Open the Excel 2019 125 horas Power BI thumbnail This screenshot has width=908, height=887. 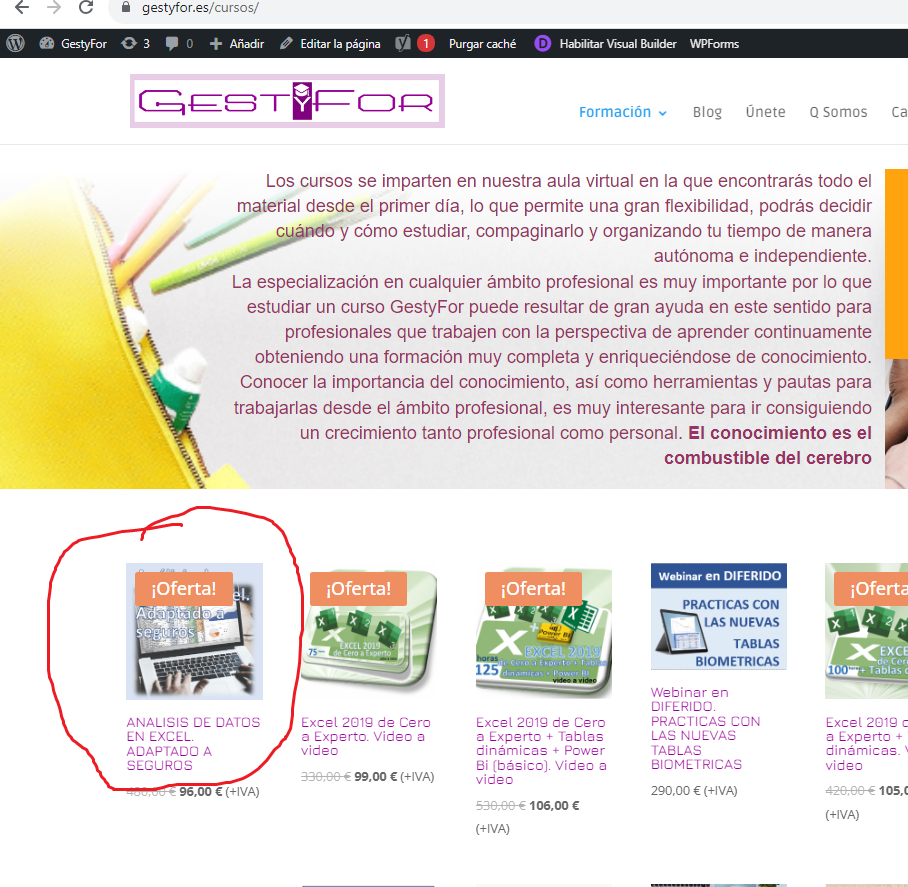(543, 632)
